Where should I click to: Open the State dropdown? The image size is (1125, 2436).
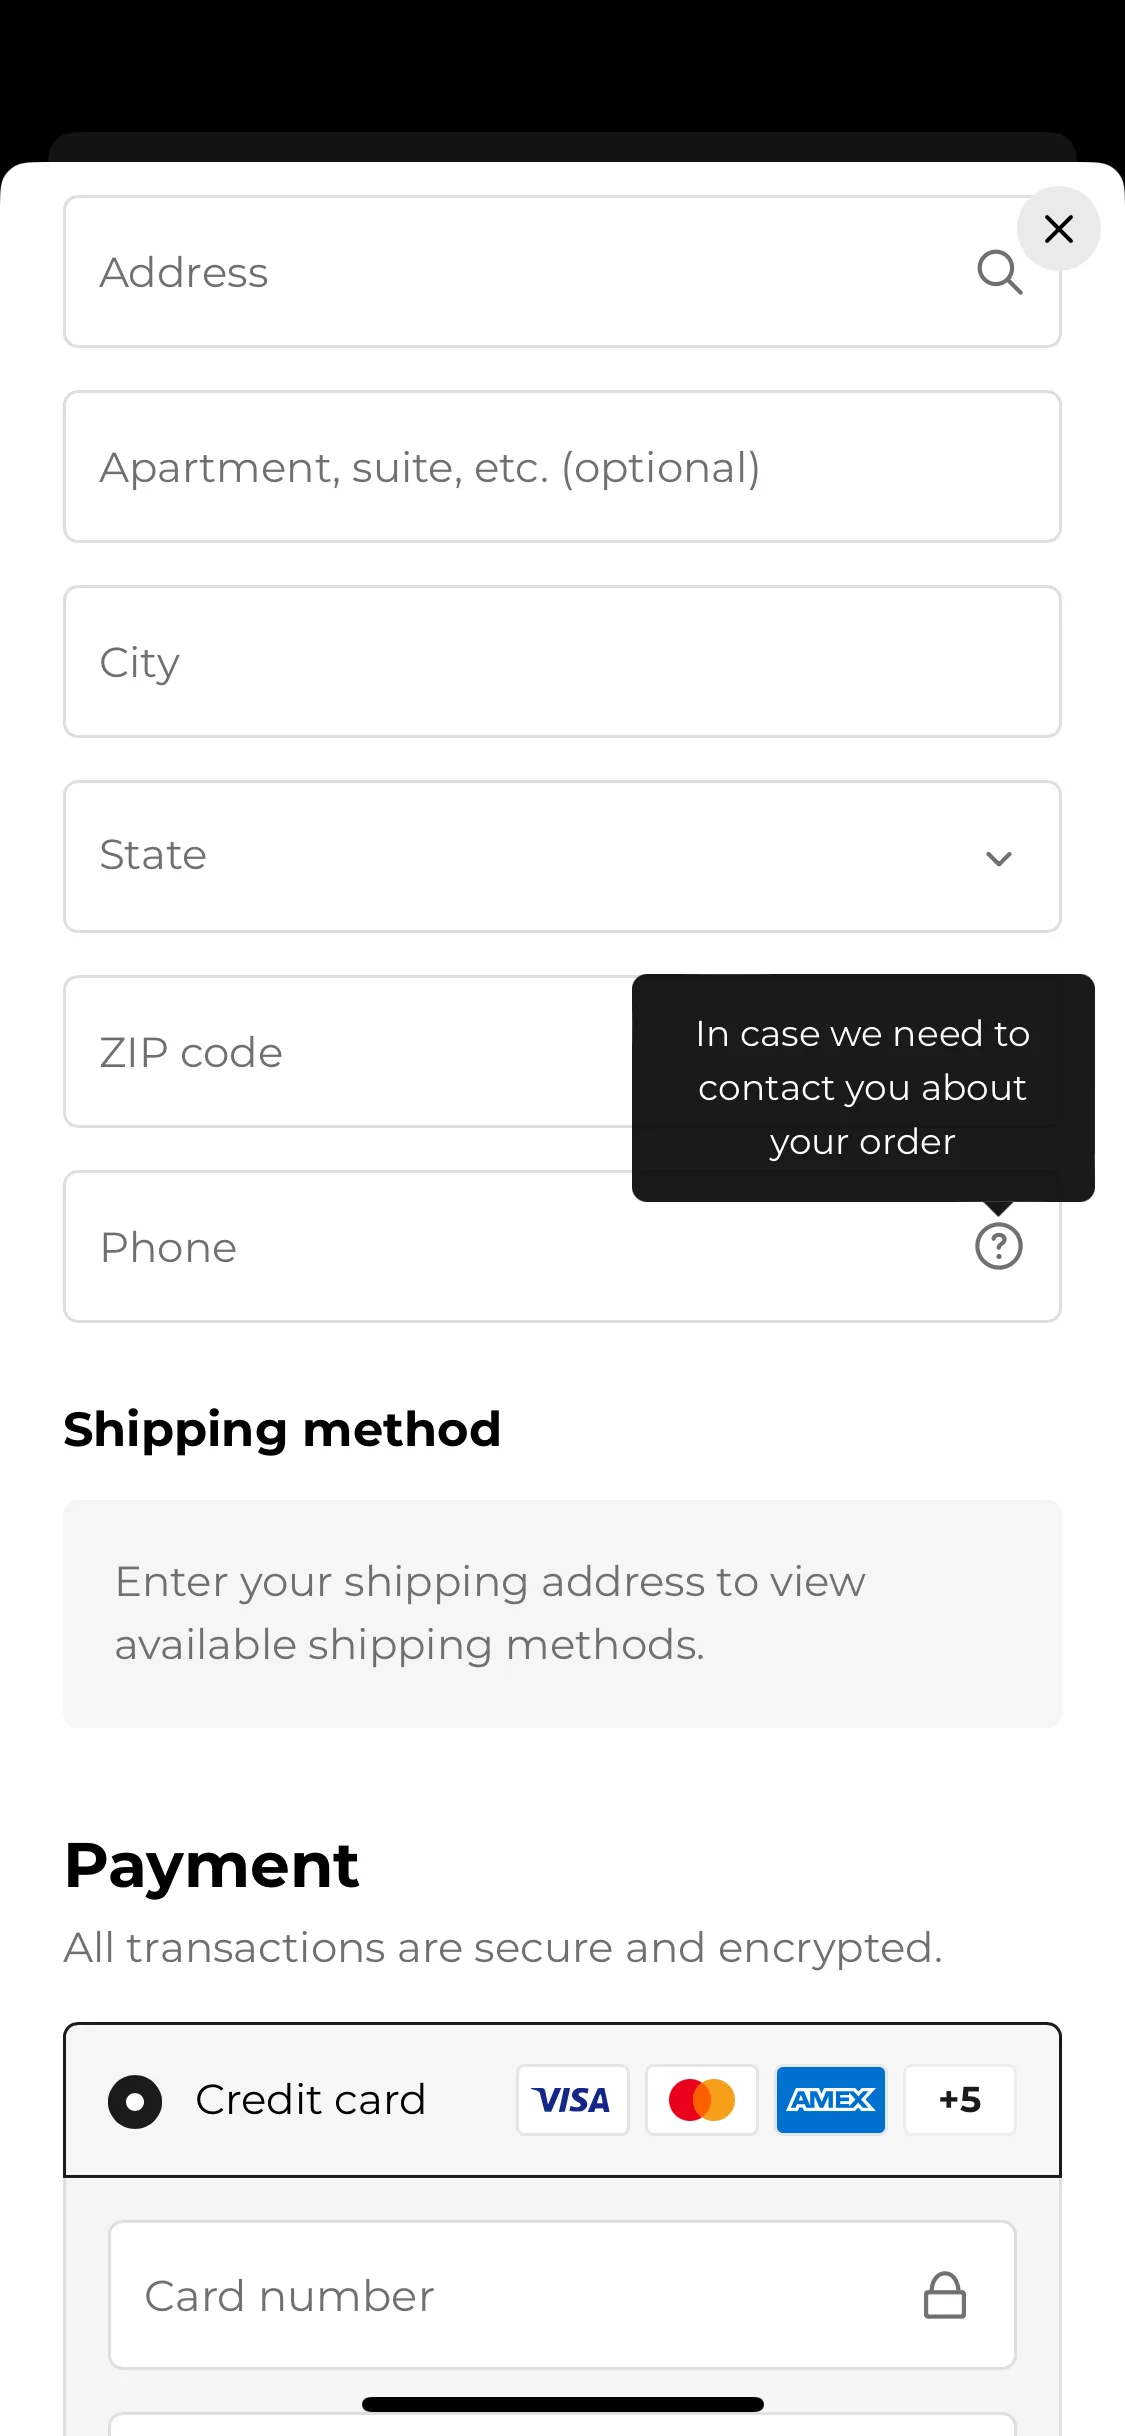pyautogui.click(x=562, y=857)
